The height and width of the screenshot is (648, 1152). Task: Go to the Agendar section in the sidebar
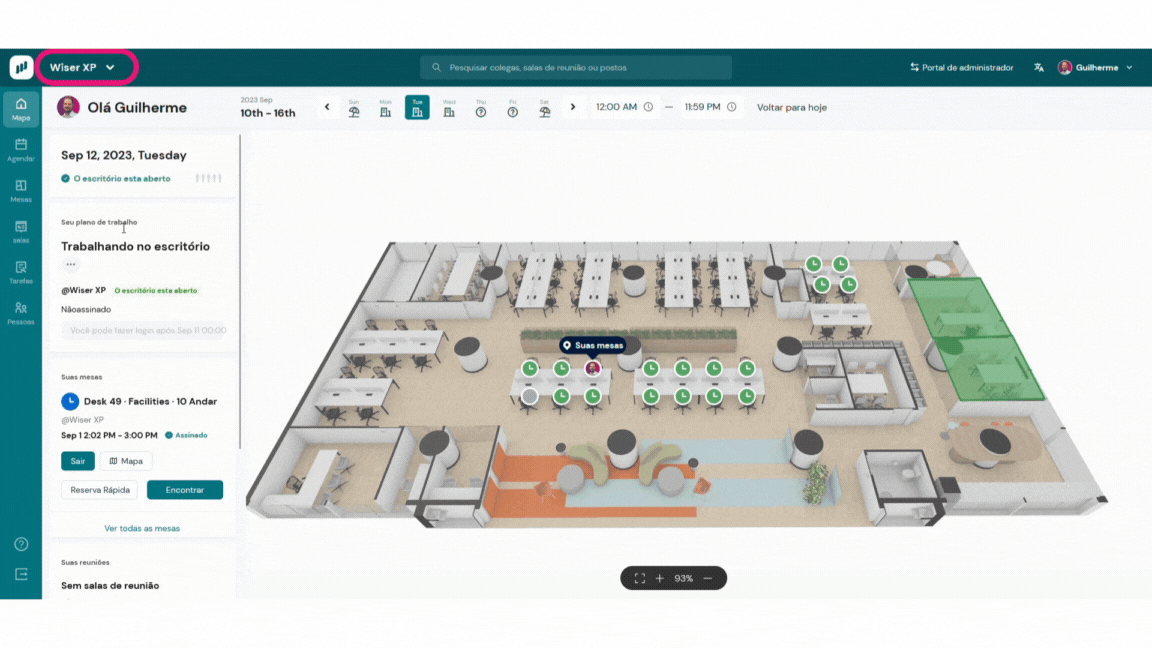click(x=21, y=150)
